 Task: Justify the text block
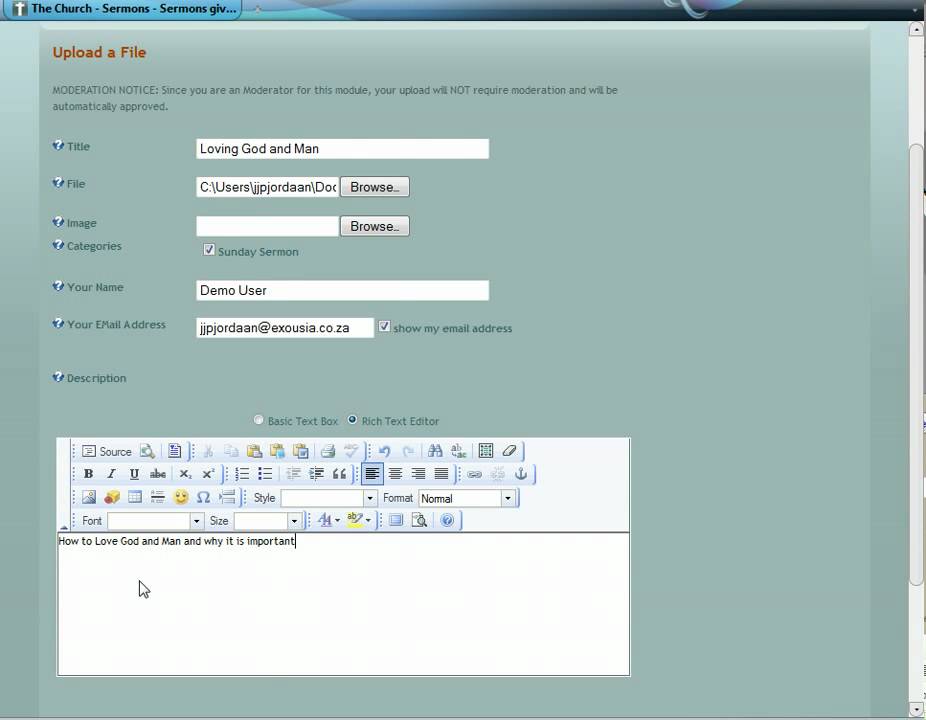(x=441, y=474)
